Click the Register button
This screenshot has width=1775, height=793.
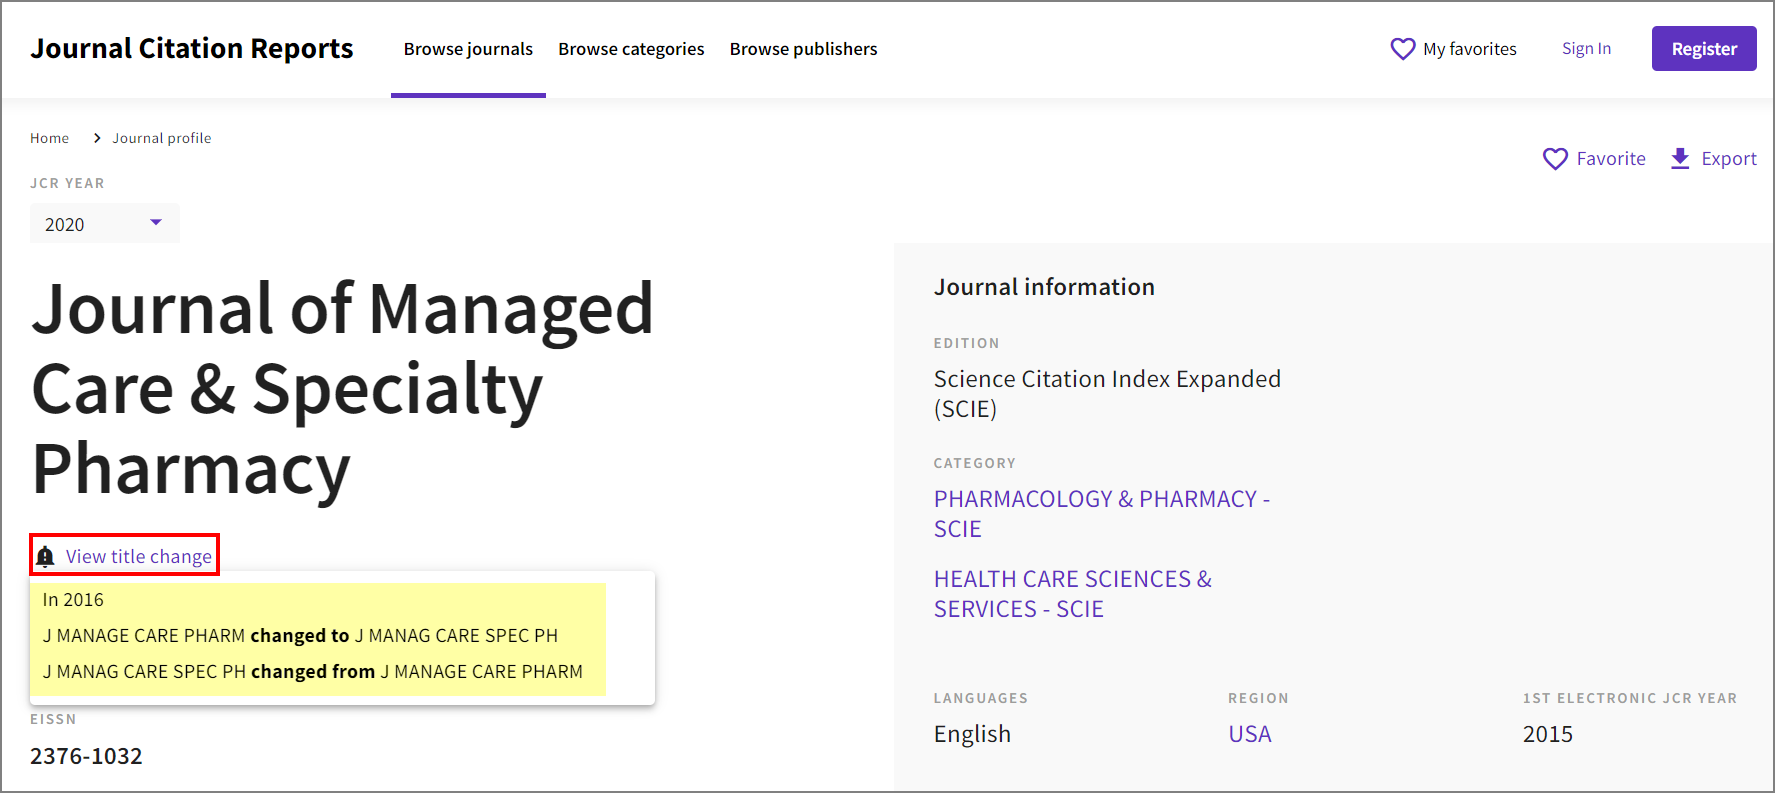pyautogui.click(x=1704, y=49)
